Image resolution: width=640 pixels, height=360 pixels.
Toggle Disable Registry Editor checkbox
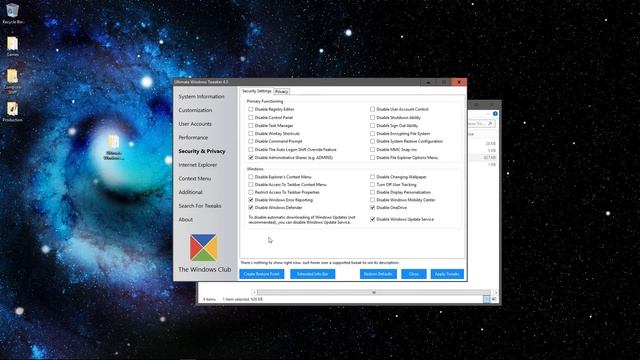pos(251,109)
